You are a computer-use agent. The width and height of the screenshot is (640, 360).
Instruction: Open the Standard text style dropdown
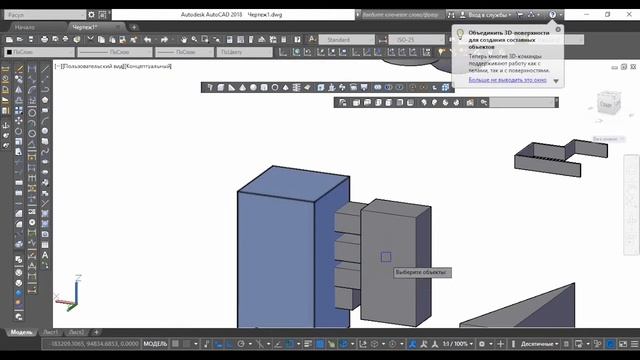pos(346,40)
